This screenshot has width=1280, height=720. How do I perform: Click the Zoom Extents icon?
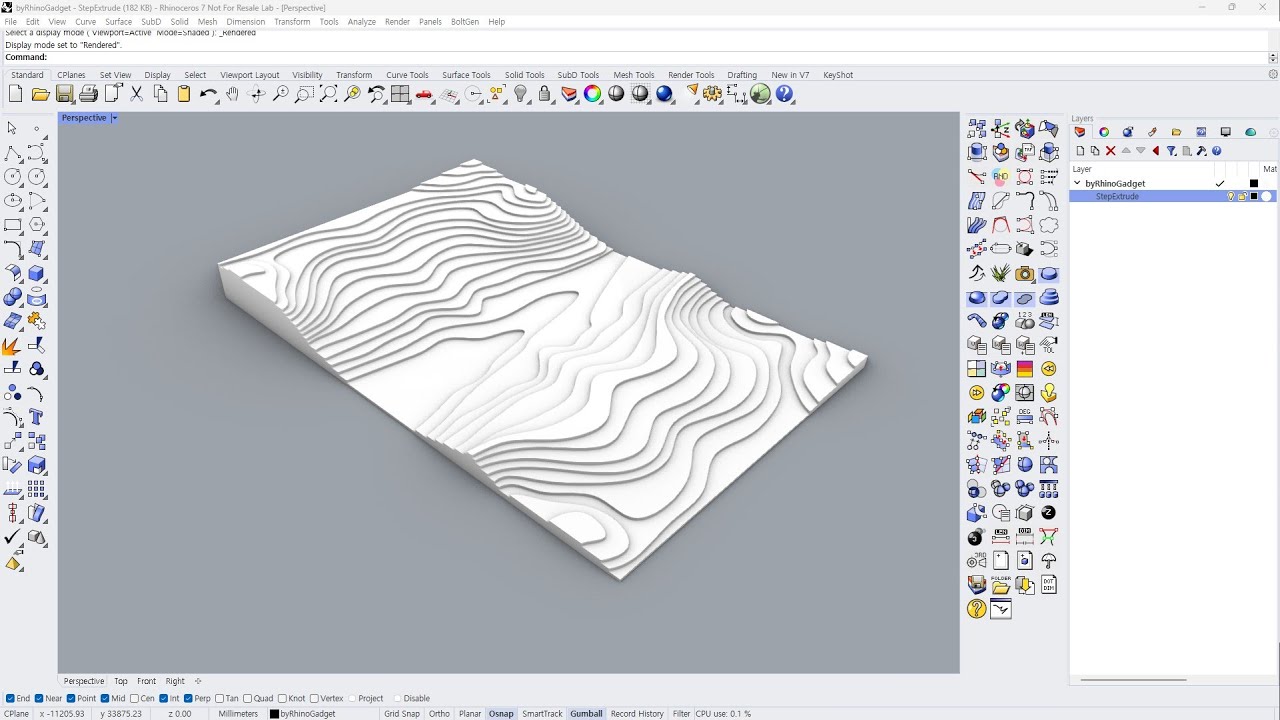(328, 94)
